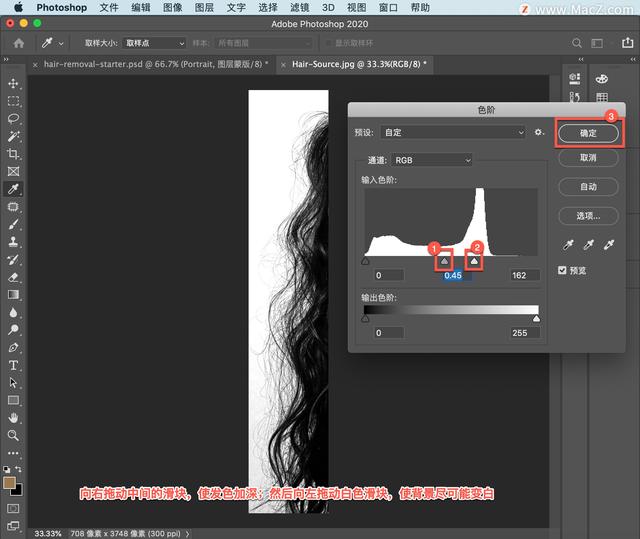
Task: Select the Blur tool
Action: (13, 312)
